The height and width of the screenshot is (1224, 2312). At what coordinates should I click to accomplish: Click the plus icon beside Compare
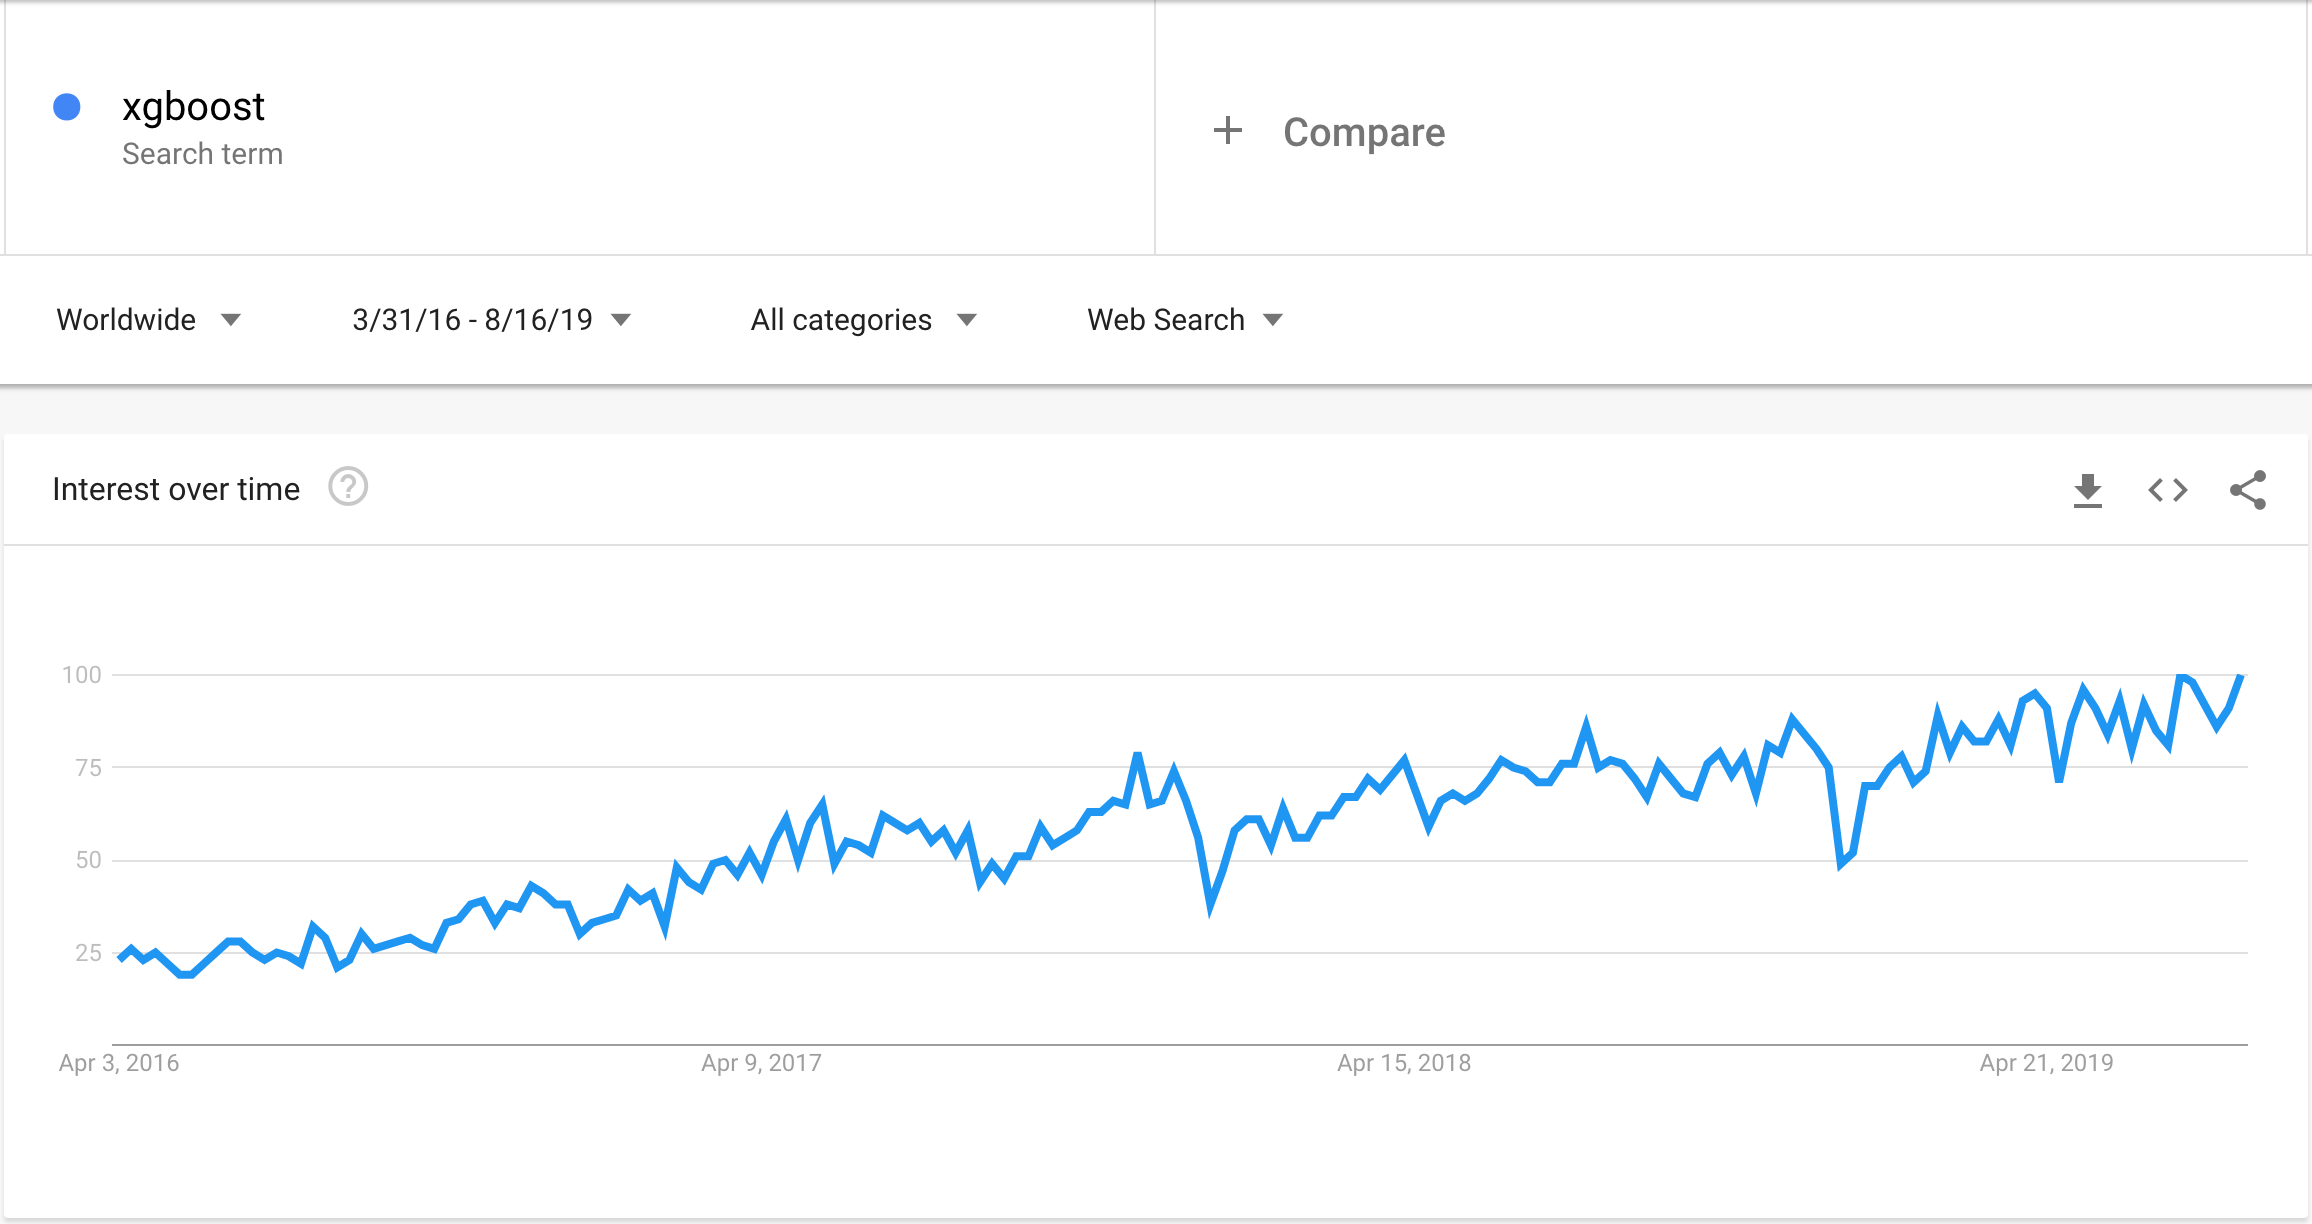[x=1227, y=131]
